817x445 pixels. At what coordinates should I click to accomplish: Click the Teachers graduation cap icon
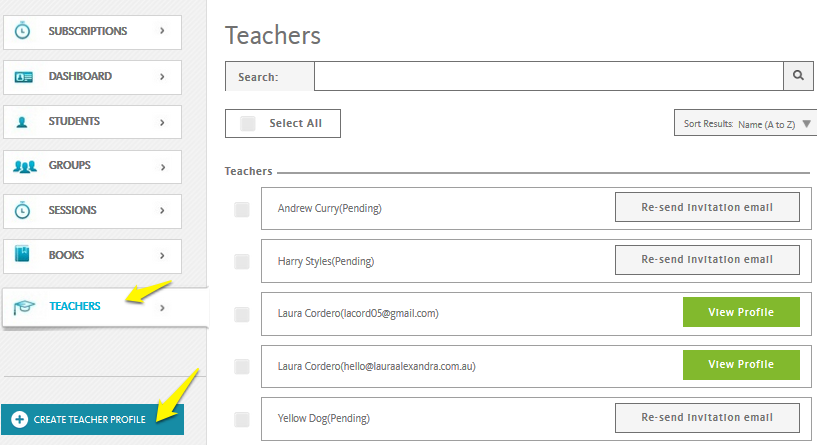pyautogui.click(x=24, y=307)
